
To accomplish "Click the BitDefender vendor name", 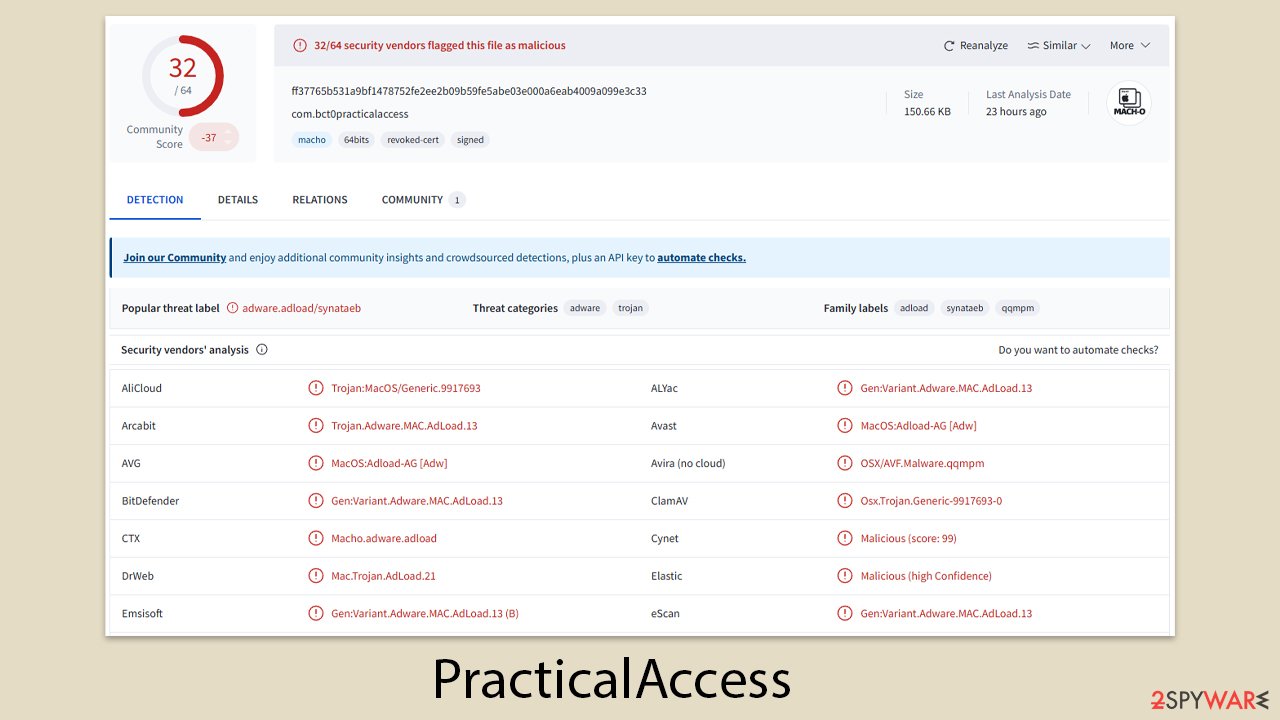I will [x=150, y=501].
